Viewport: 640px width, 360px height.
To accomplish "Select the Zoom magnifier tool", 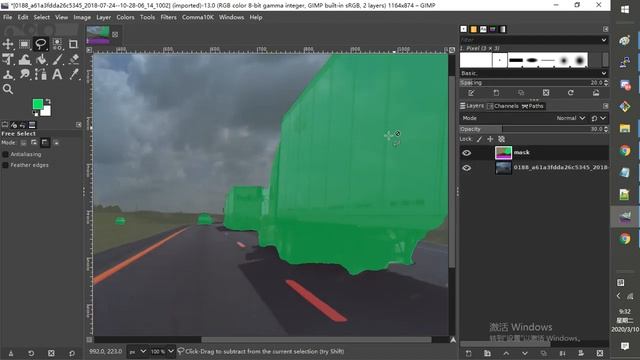I will 8,89.
